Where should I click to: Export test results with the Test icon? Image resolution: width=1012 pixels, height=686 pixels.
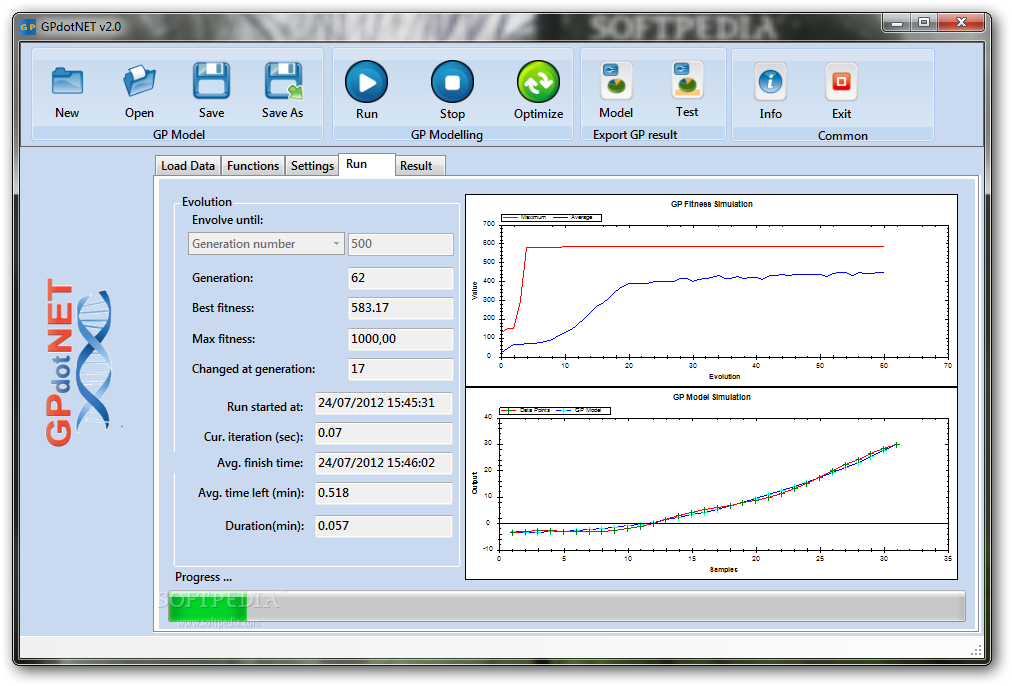pyautogui.click(x=687, y=81)
